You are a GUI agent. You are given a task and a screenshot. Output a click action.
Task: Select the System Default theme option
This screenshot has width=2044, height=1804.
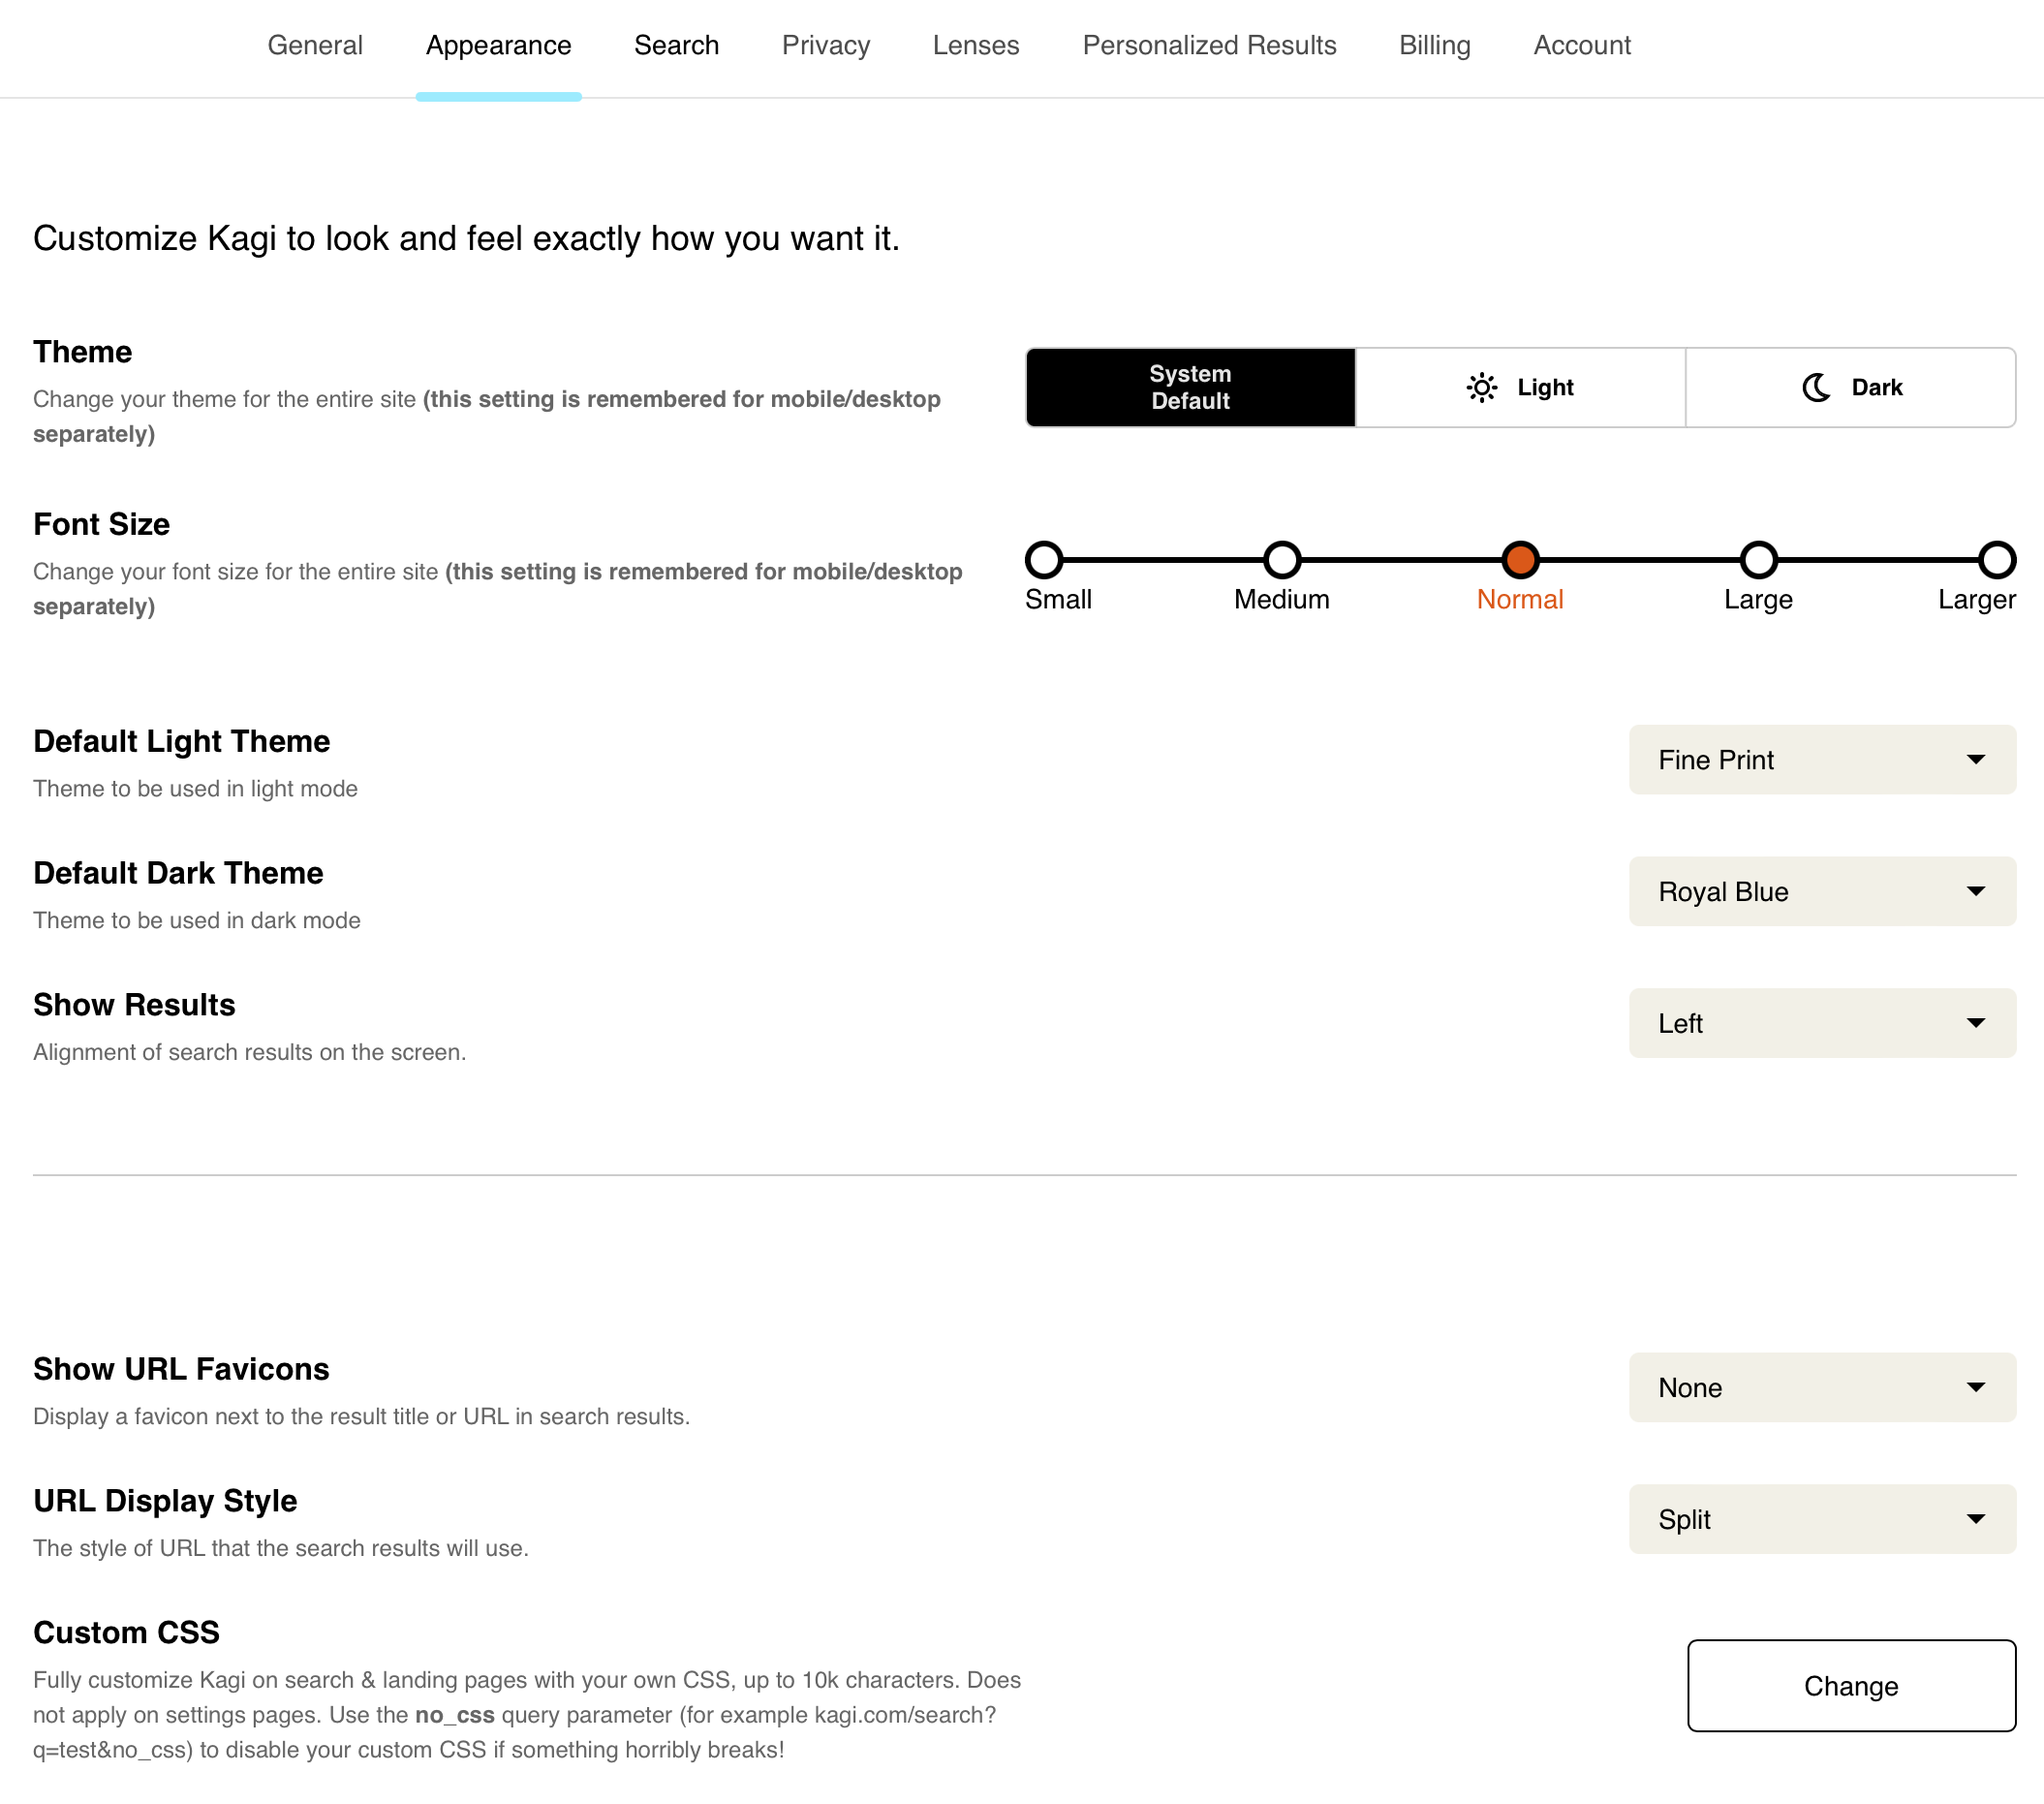point(1189,387)
